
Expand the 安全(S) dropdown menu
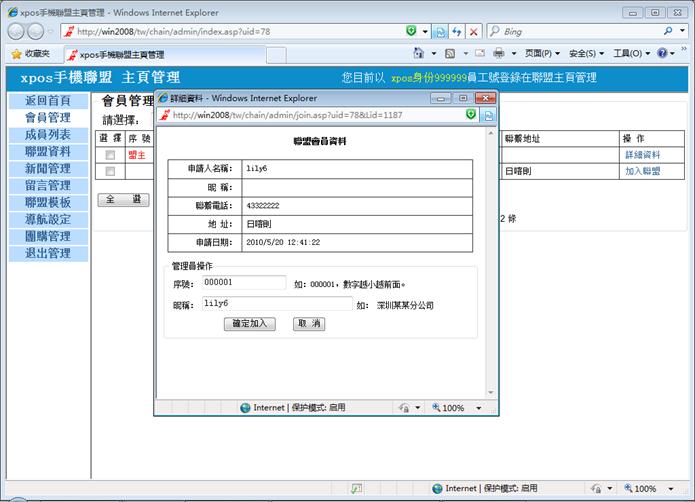coord(586,53)
